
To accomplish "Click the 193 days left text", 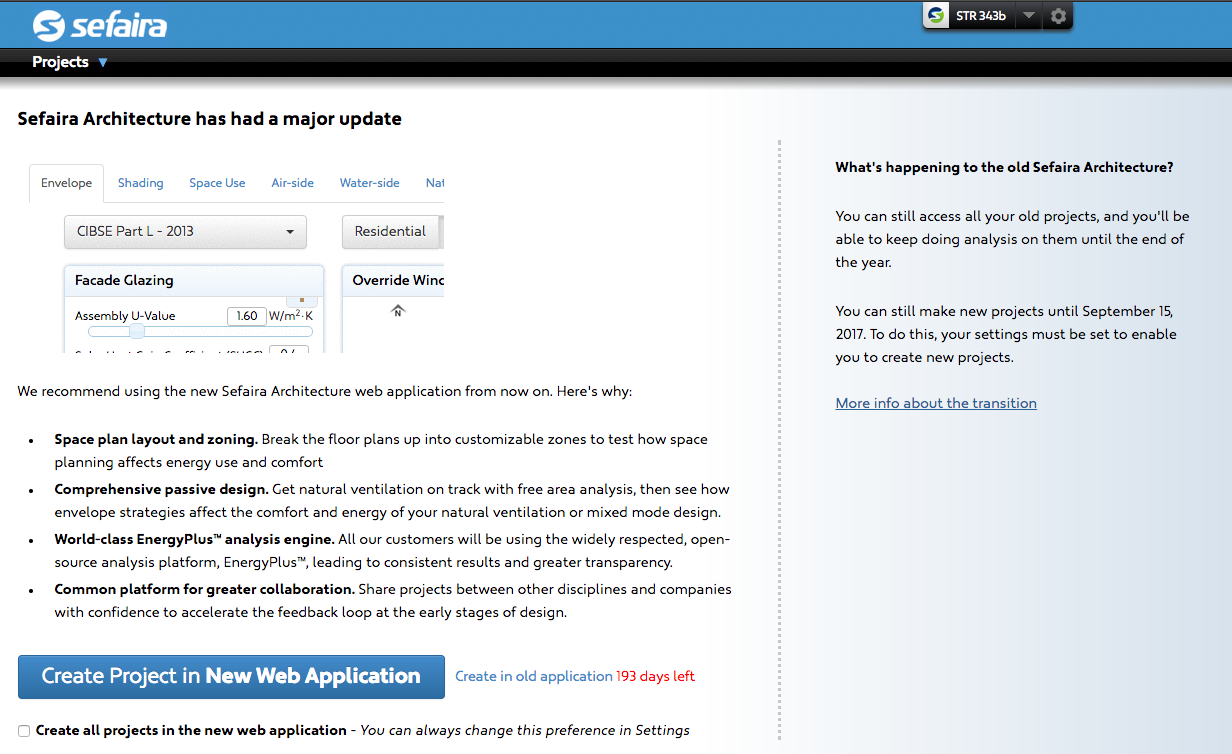I will pos(655,677).
